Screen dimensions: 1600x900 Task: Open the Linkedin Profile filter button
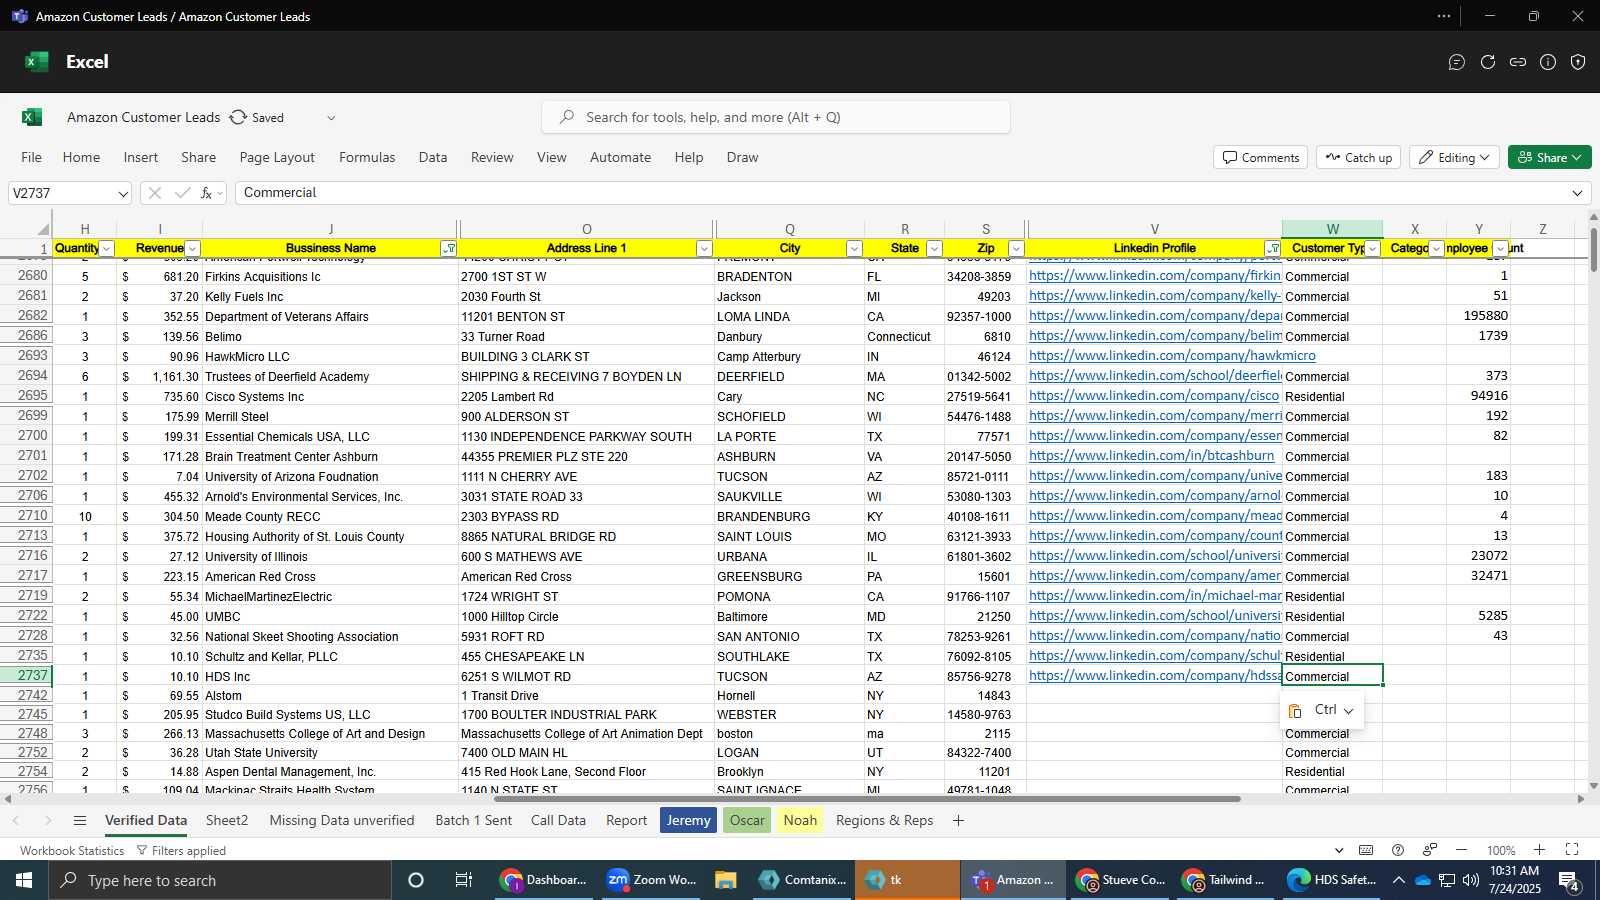pyautogui.click(x=1273, y=248)
